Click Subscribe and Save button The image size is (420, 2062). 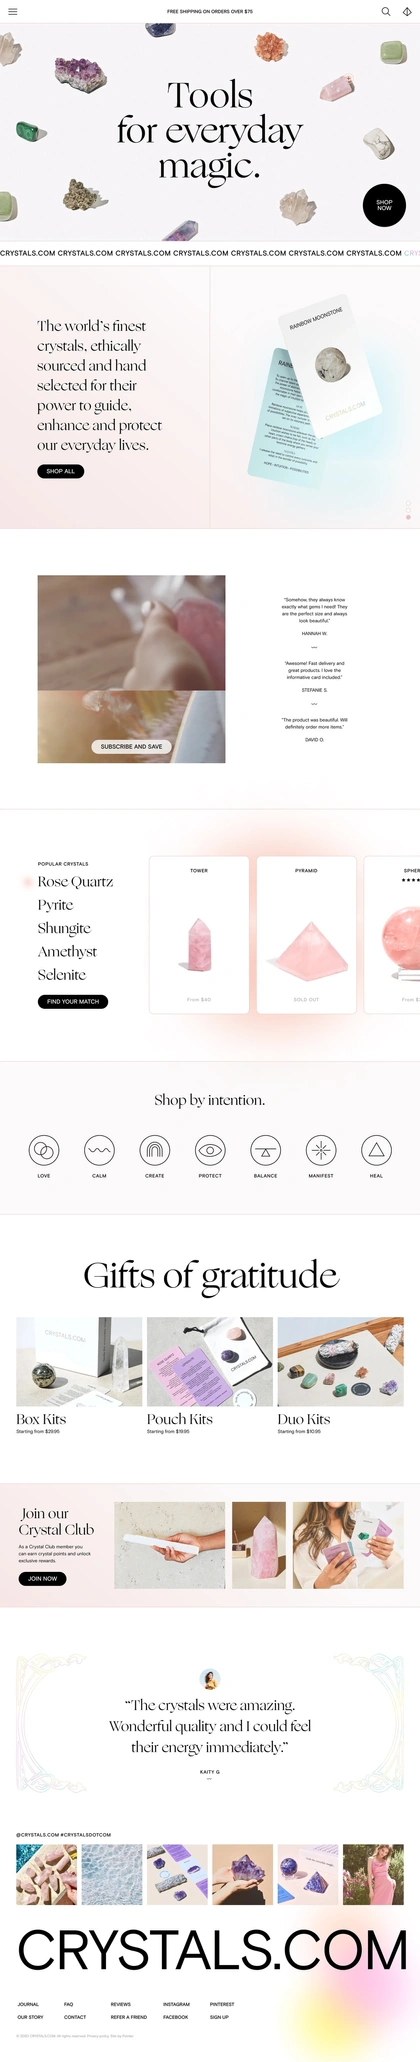(x=131, y=746)
